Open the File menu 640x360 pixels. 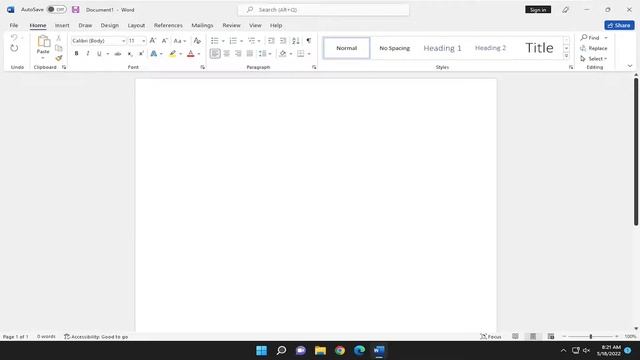point(14,25)
